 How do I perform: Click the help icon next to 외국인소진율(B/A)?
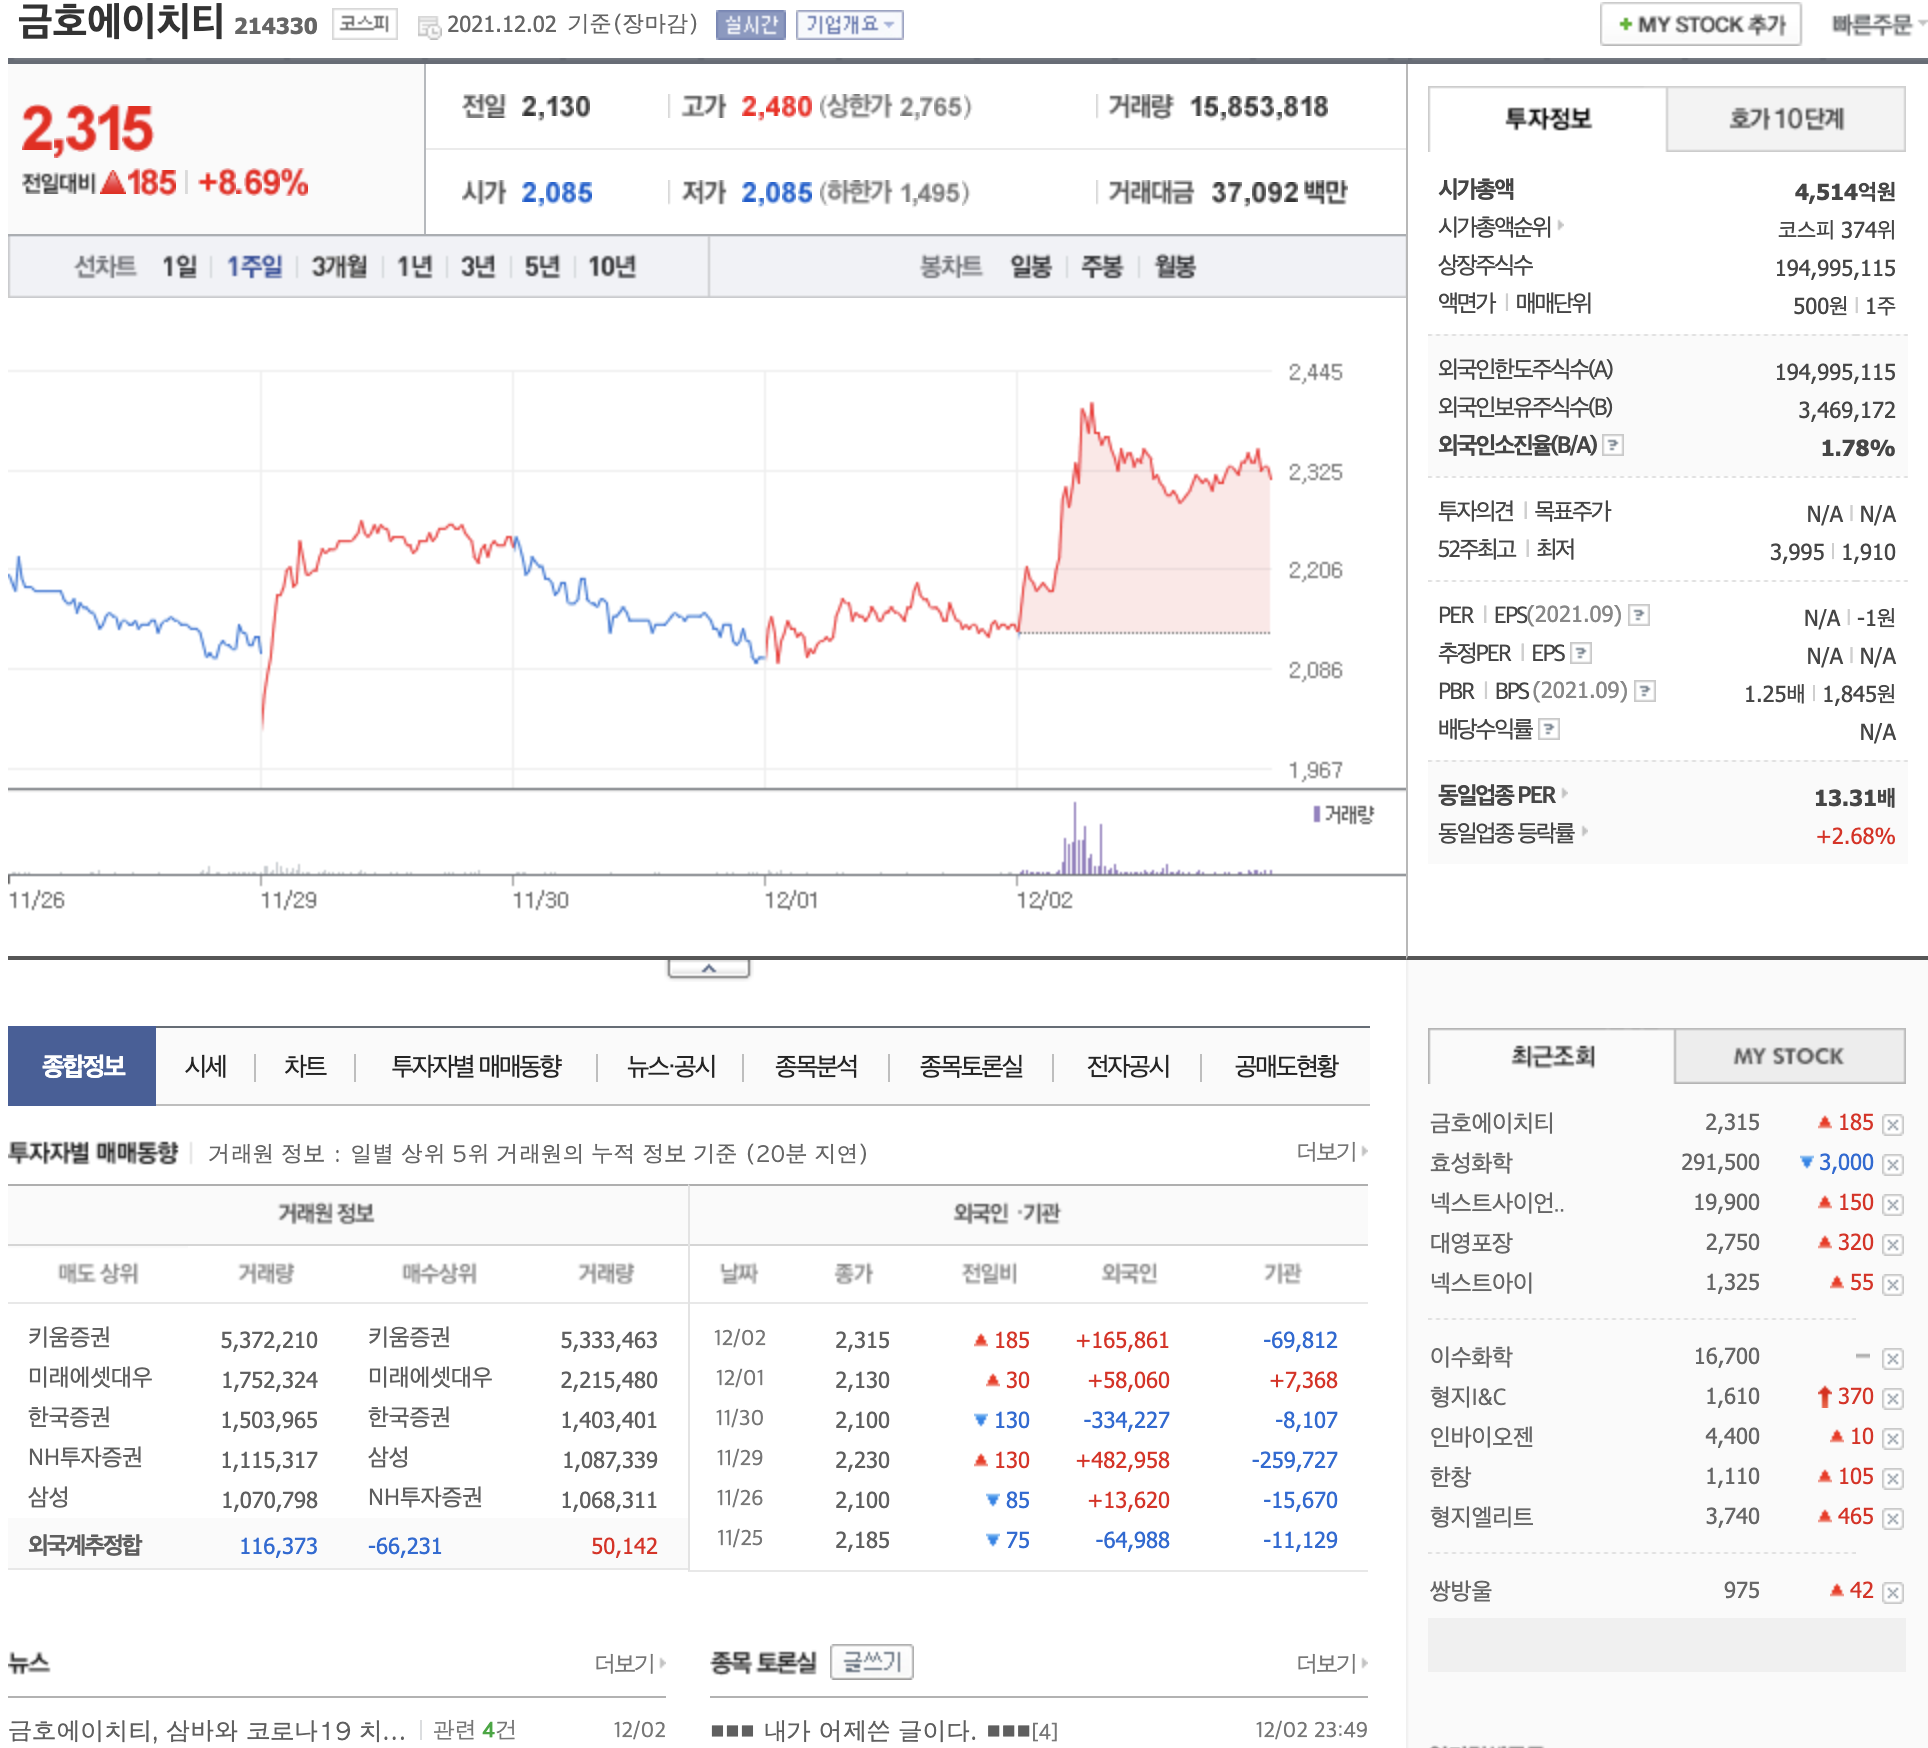1613,445
